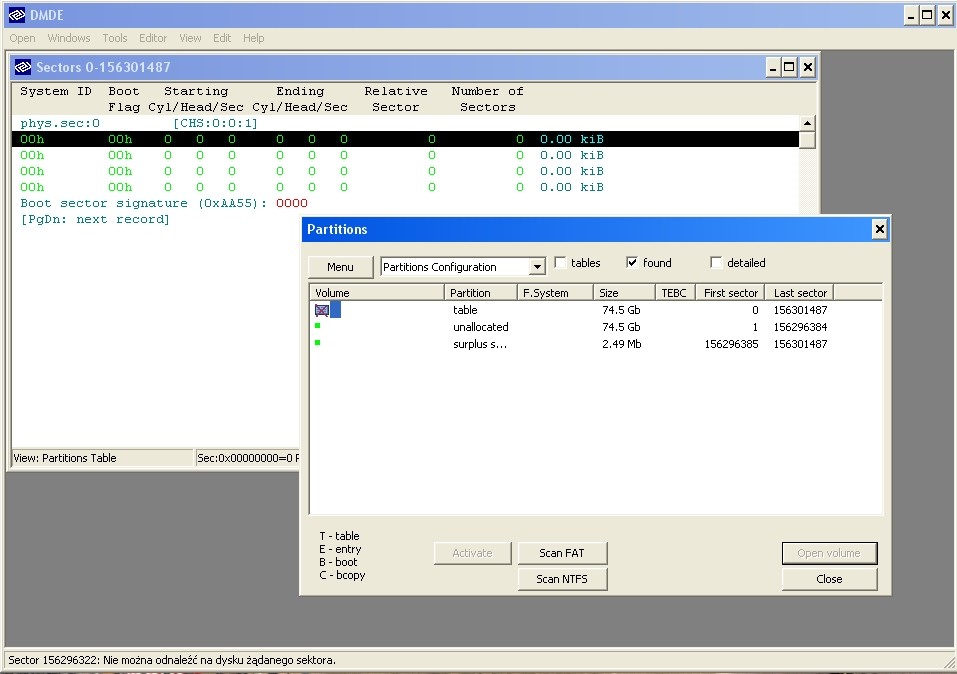This screenshot has height=674, width=957.
Task: Click scroll up arrow in Sectors window
Action: coord(807,123)
